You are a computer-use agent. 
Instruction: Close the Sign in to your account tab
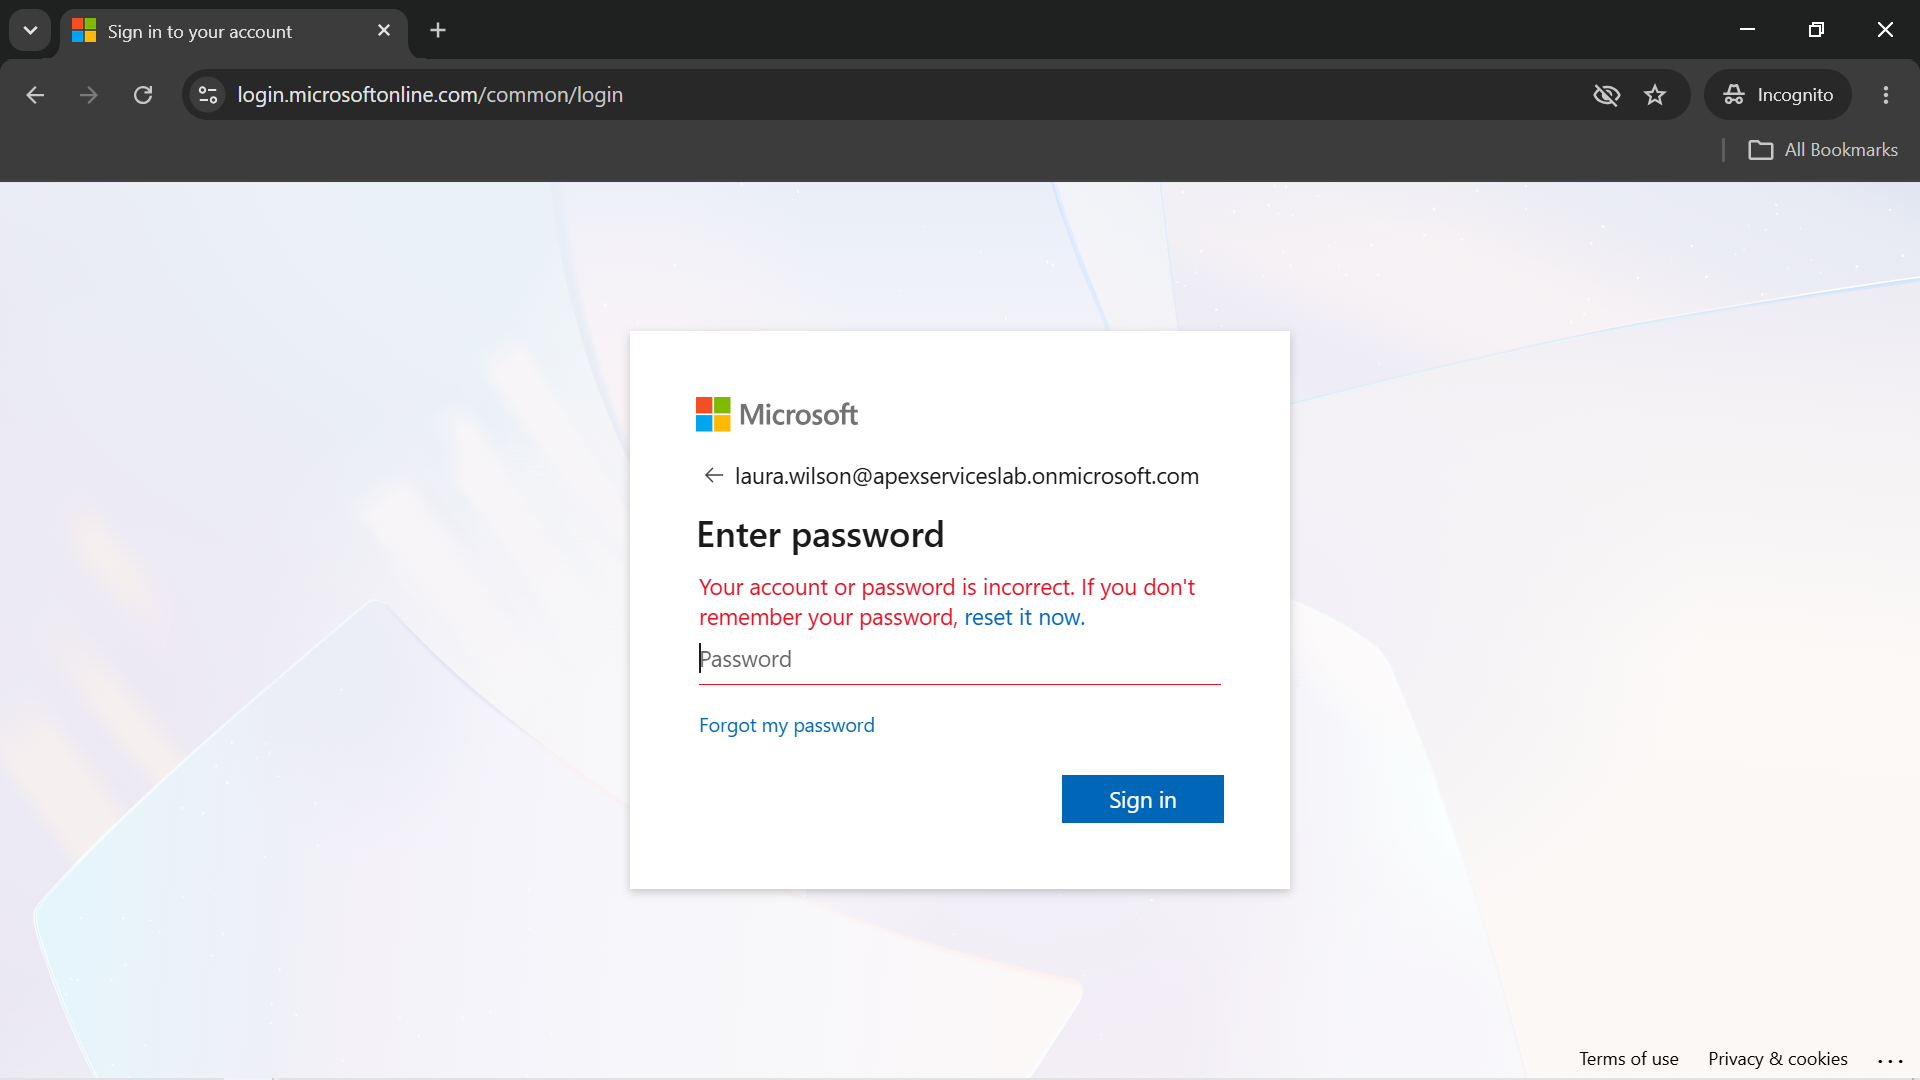384,31
